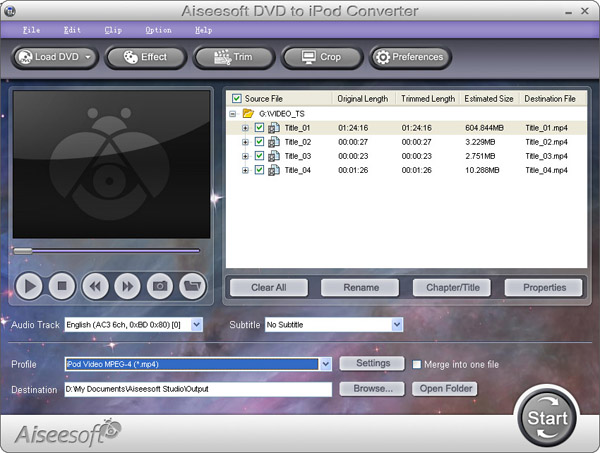Select the Title_04 film icon
Viewport: 600px width, 453px height.
274,170
